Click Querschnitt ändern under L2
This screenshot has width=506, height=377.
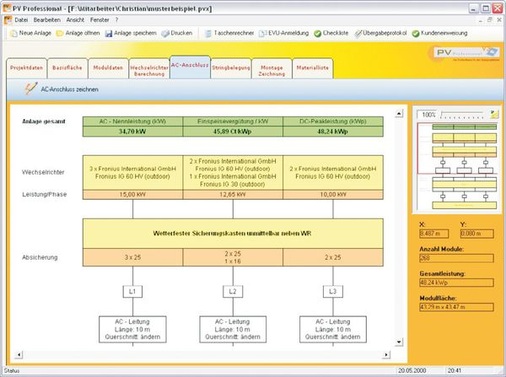233,337
